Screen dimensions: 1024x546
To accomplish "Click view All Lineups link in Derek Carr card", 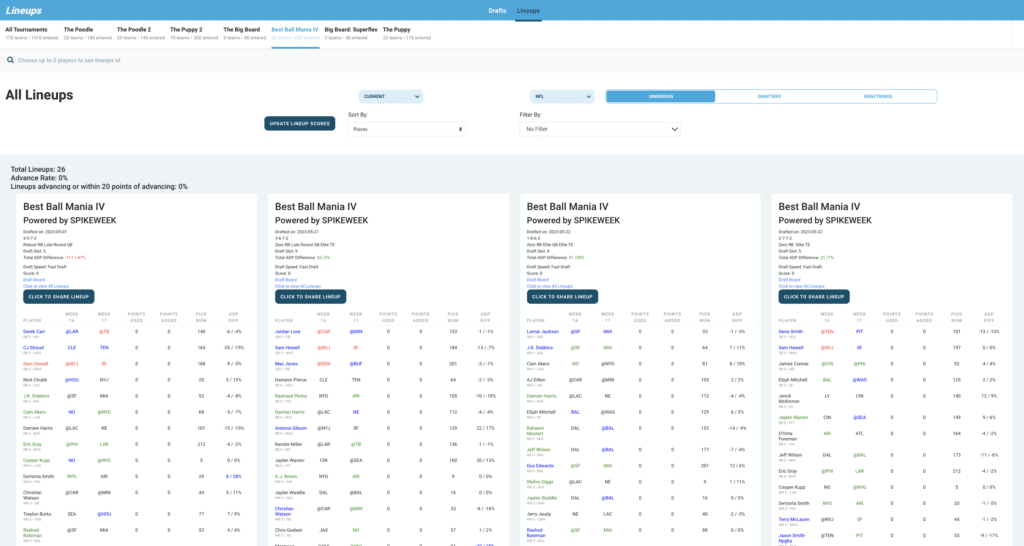I will (x=46, y=286).
